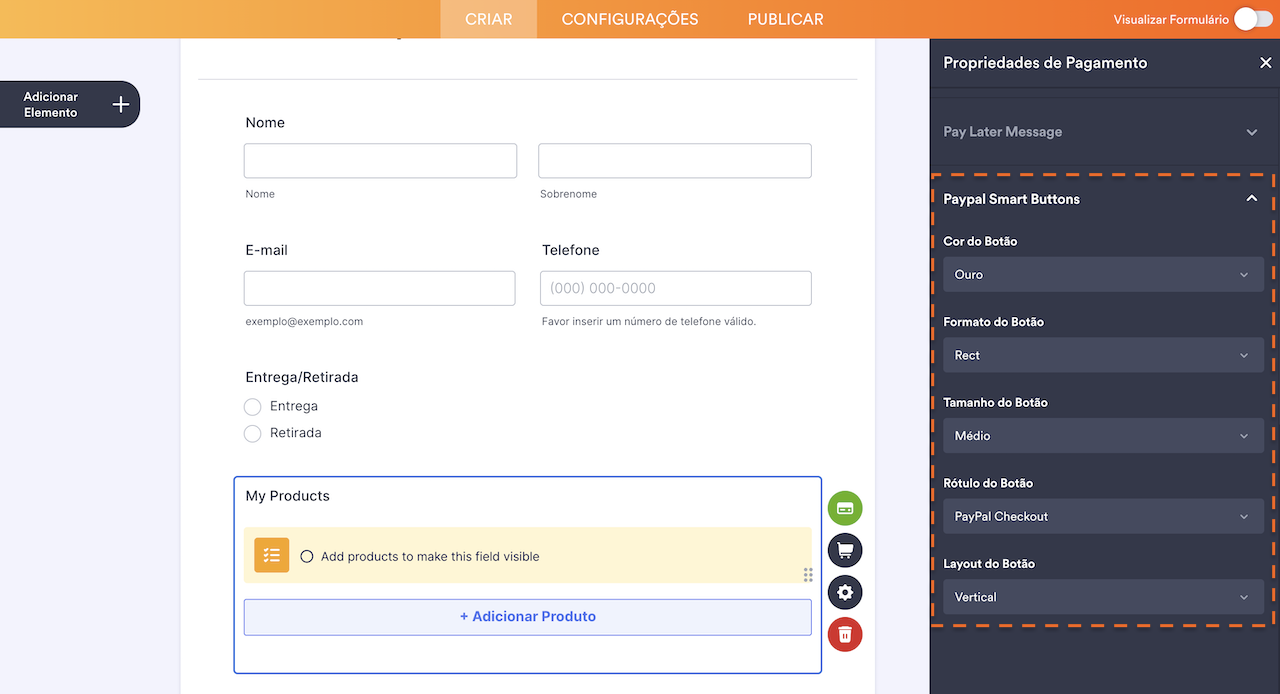The width and height of the screenshot is (1280, 694).
Task: Open the Rótulo do Botão dropdown
Action: click(x=1102, y=516)
